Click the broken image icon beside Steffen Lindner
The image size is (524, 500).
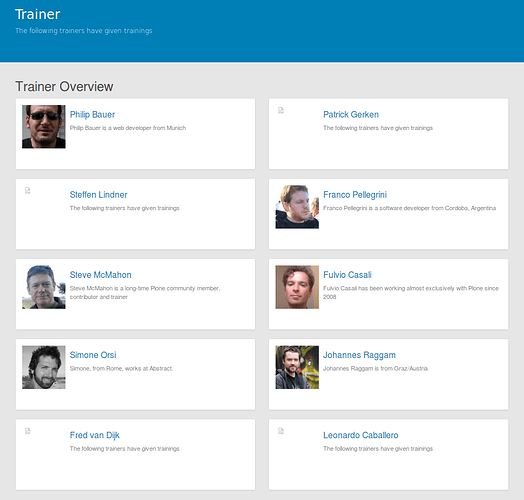pyautogui.click(x=27, y=190)
